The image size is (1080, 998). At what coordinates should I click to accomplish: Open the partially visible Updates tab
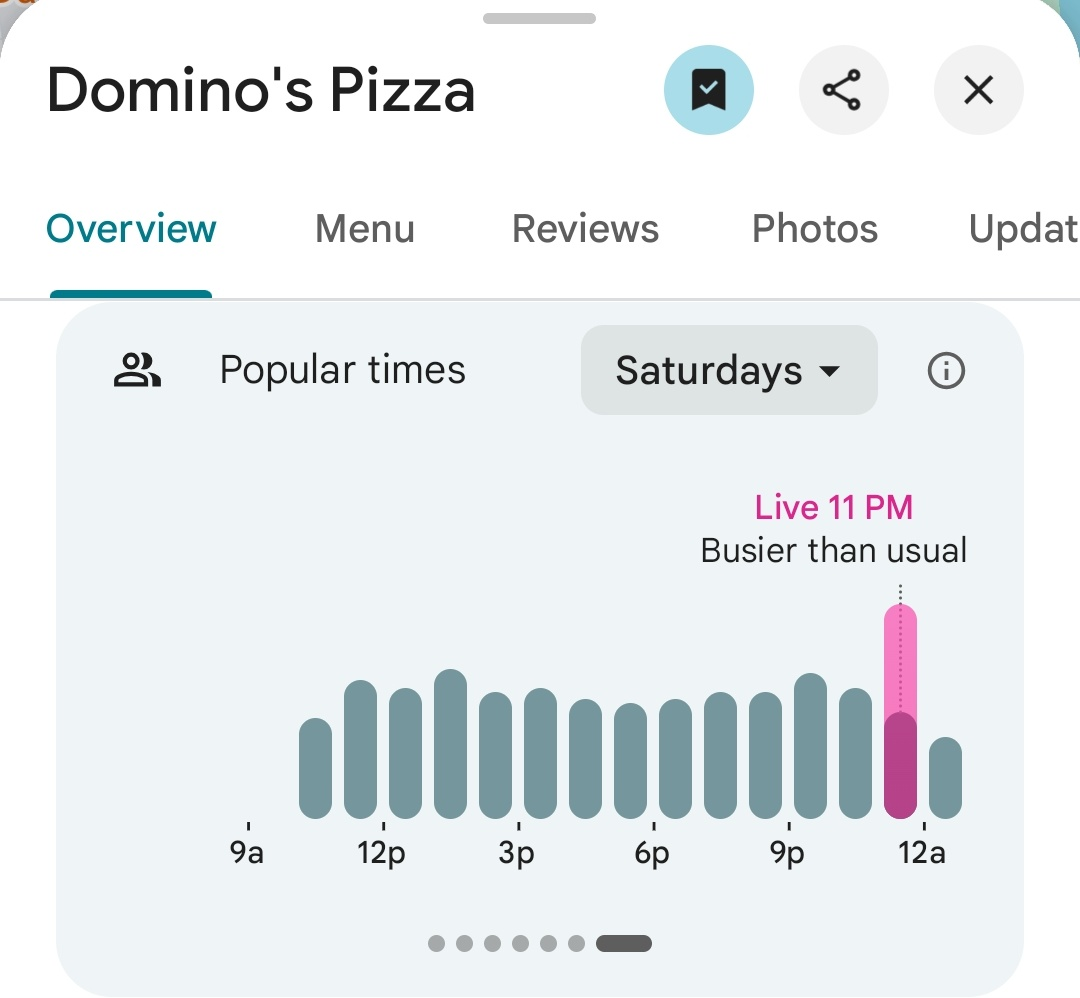click(1022, 229)
